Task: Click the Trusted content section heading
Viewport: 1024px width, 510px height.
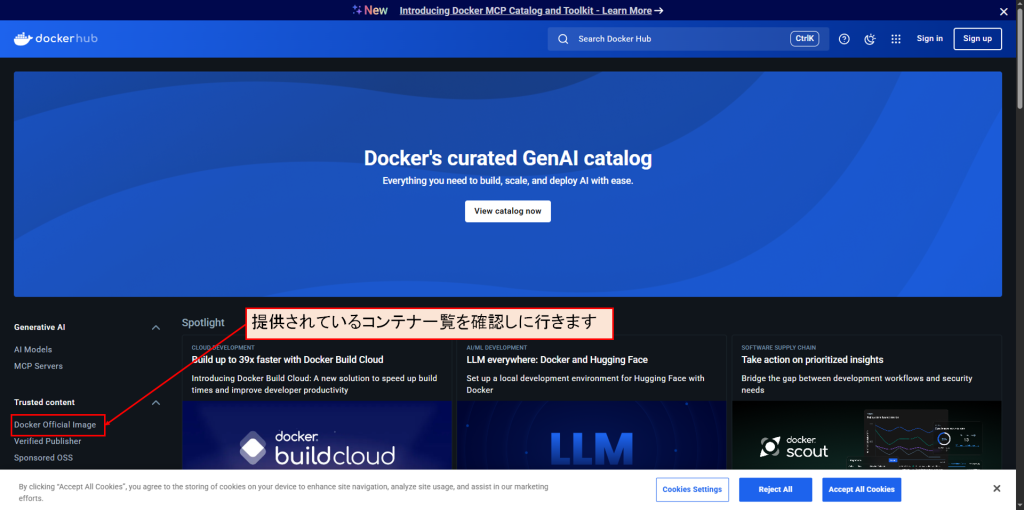Action: [x=44, y=402]
